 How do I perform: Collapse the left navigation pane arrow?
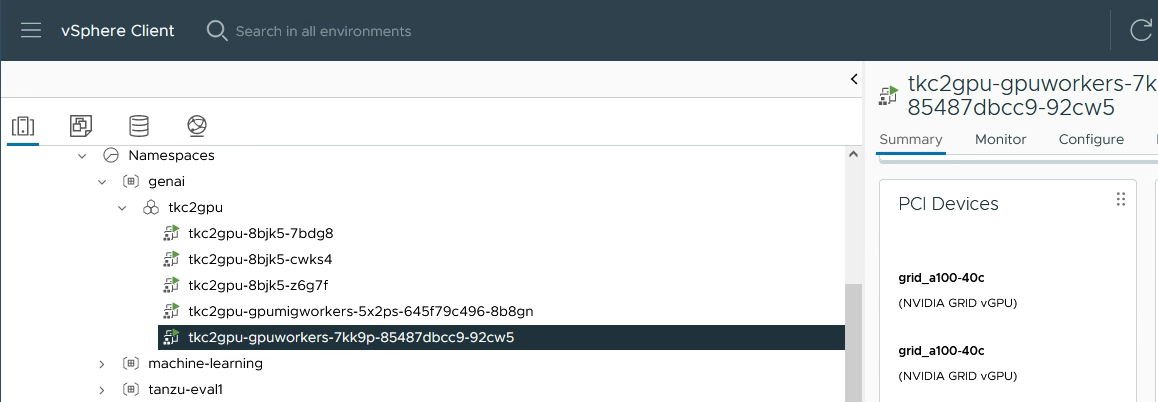click(x=854, y=79)
